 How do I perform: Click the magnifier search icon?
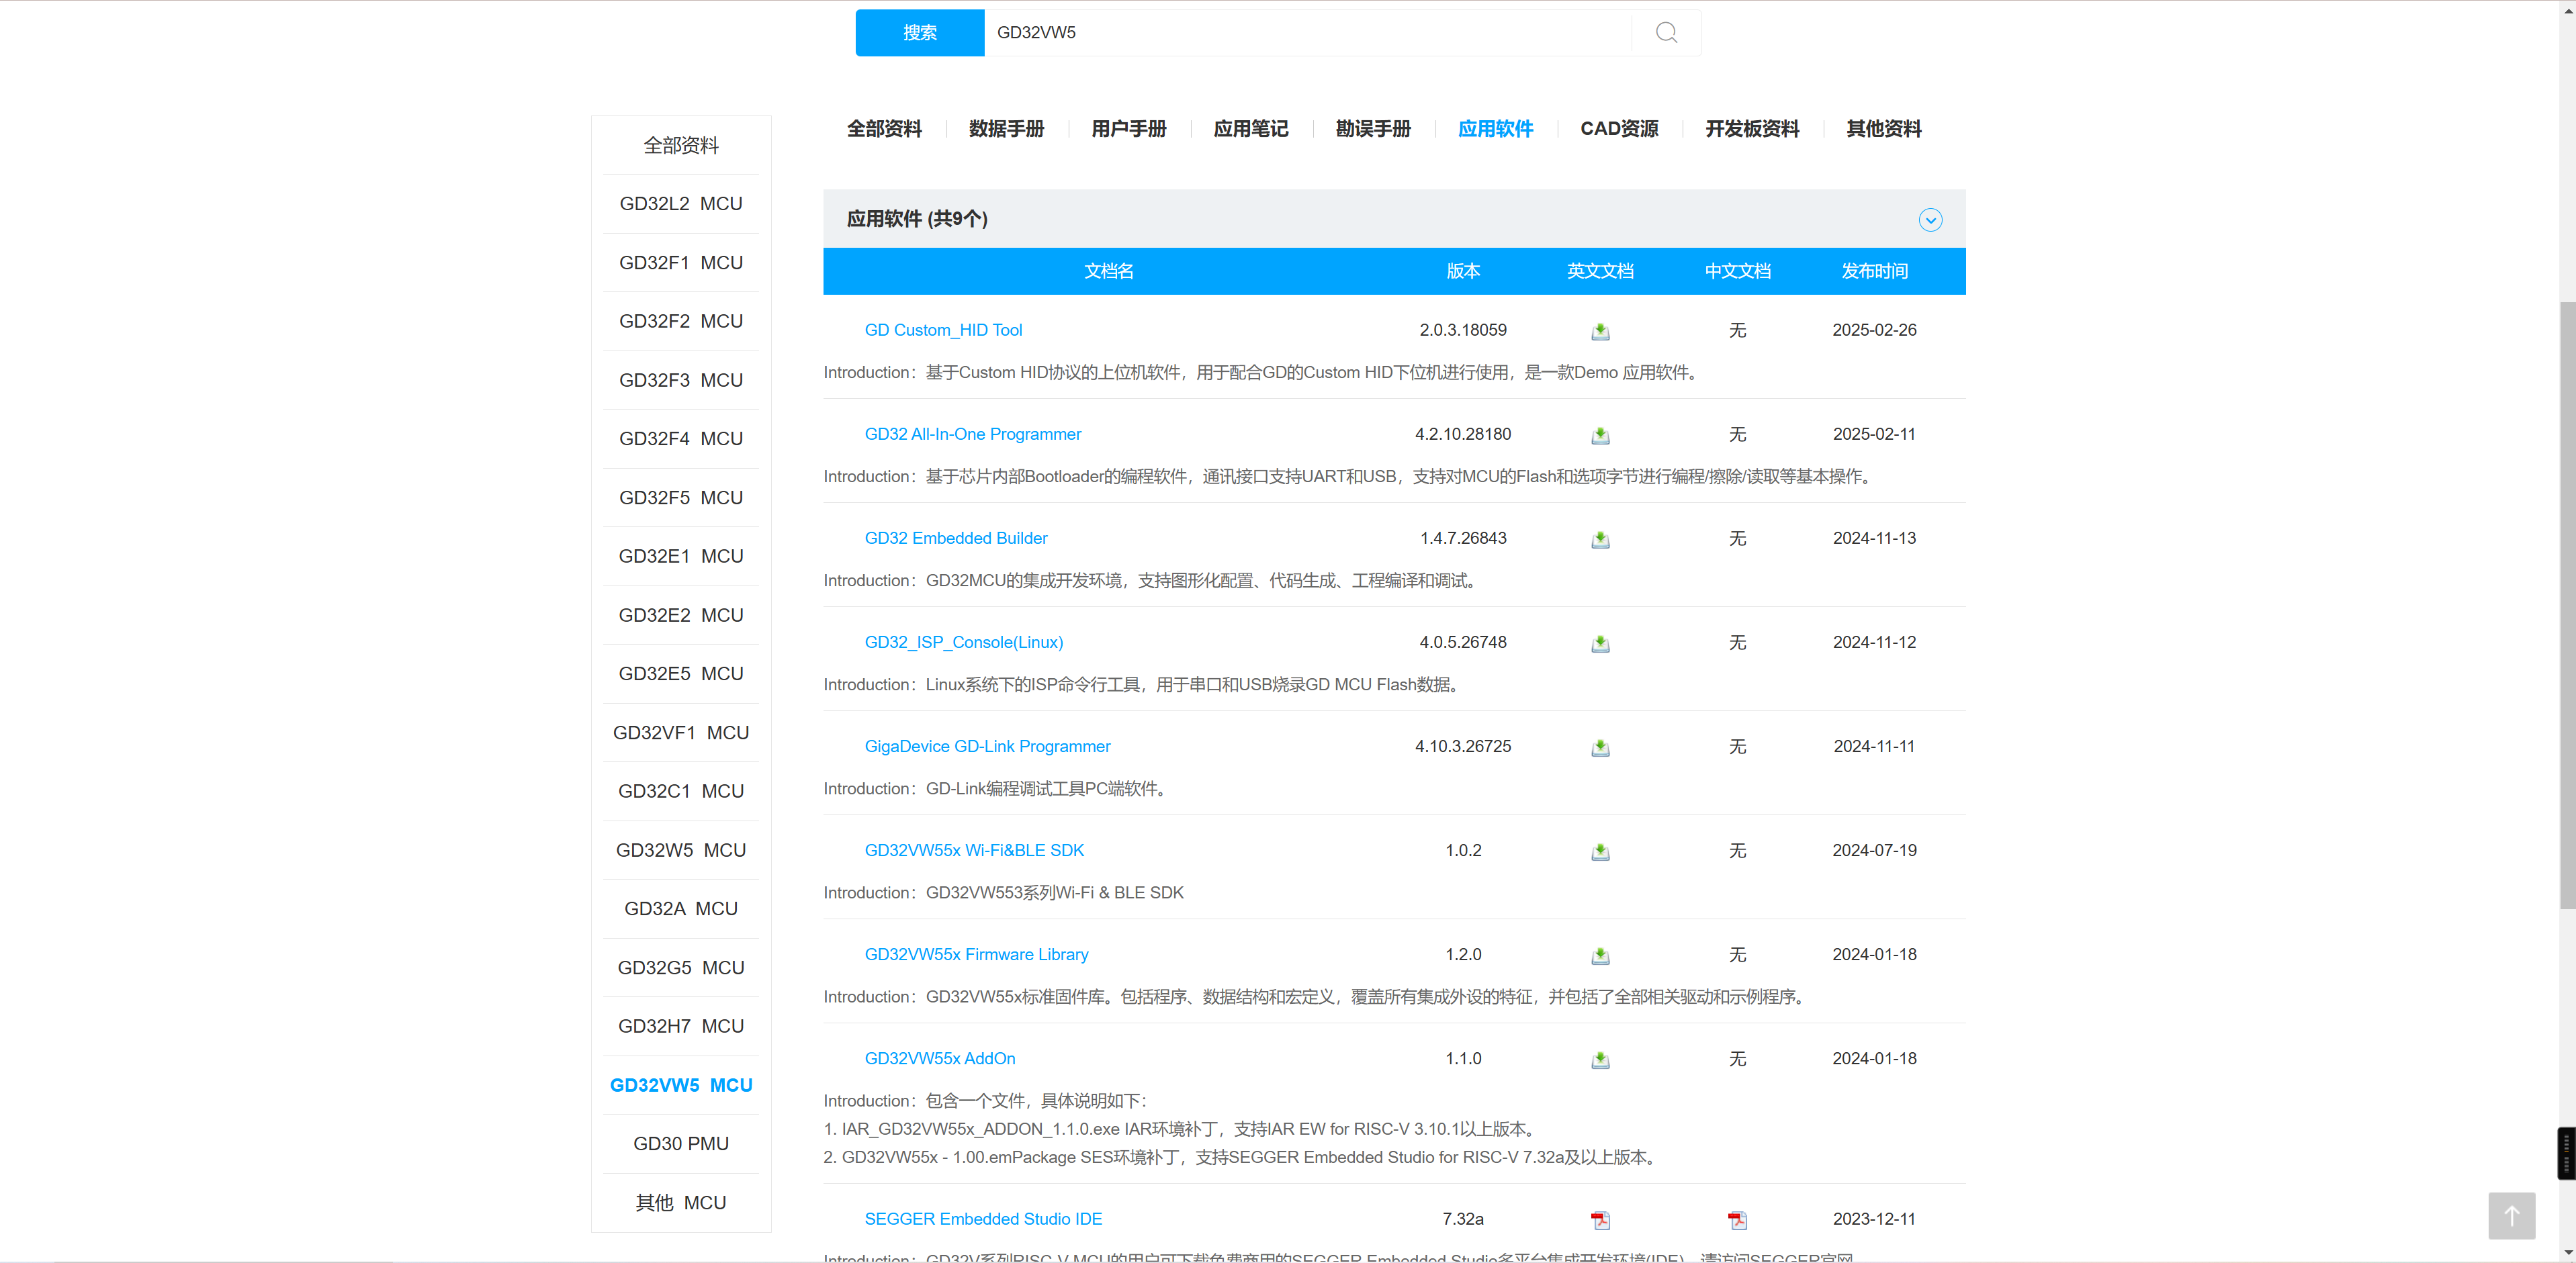pos(1666,33)
